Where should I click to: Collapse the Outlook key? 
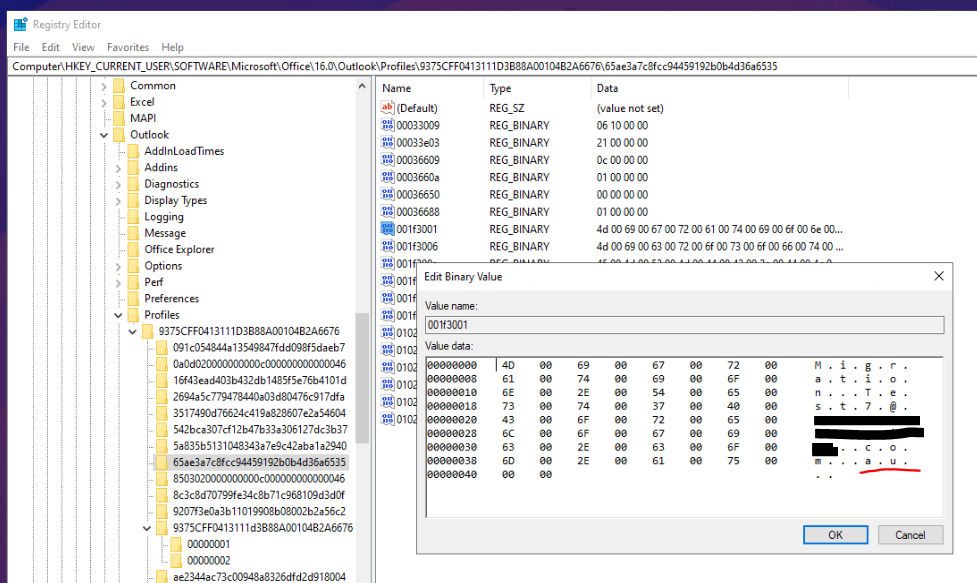pos(104,135)
